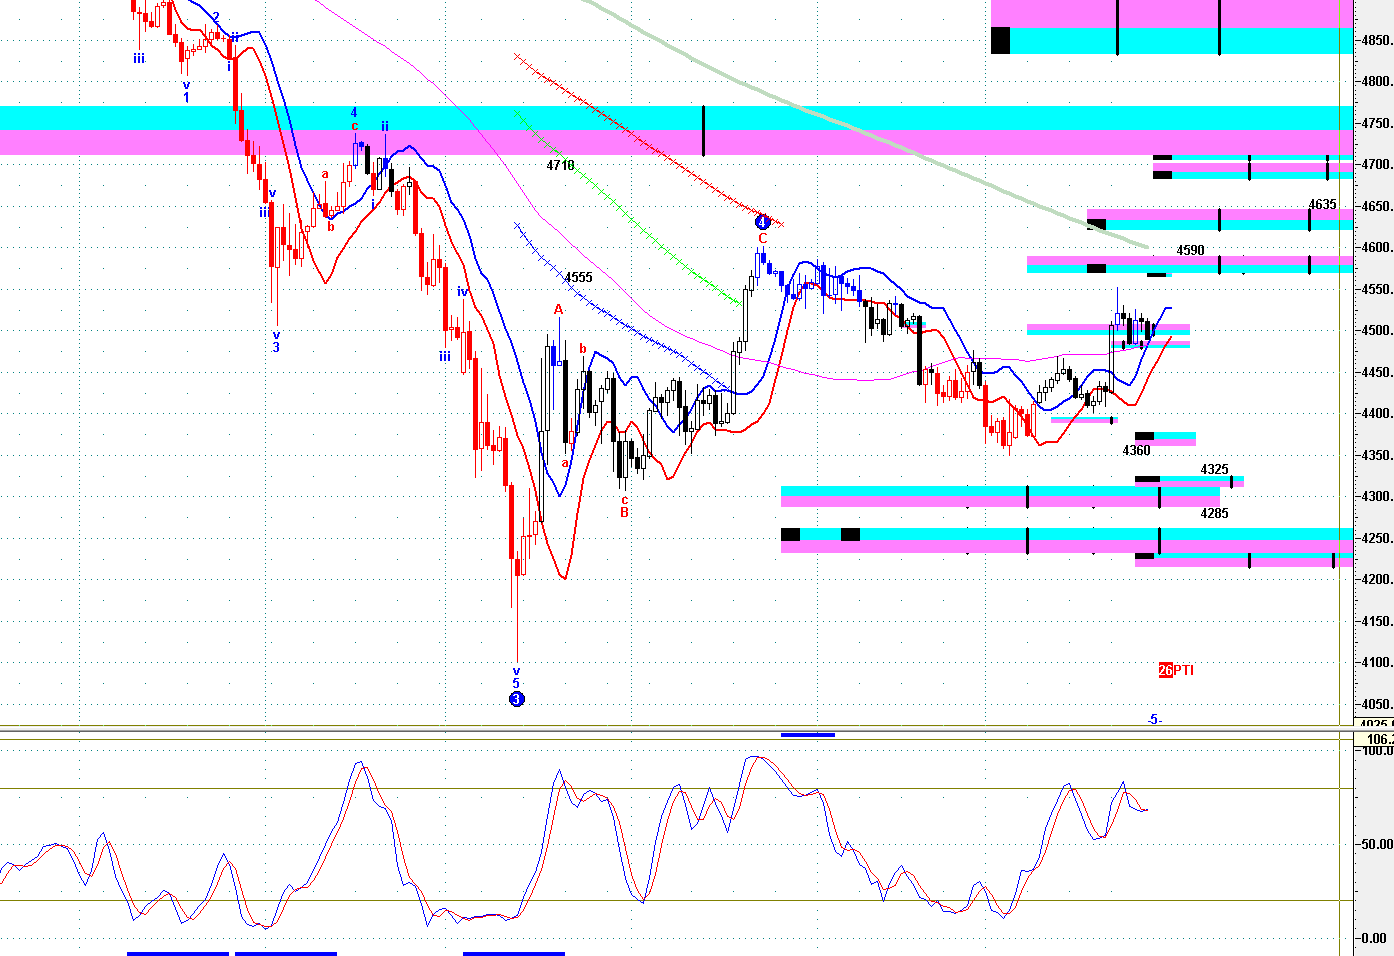Screen dimensions: 1394x956
Task: Select the blue wave 1 label
Action: (186, 97)
